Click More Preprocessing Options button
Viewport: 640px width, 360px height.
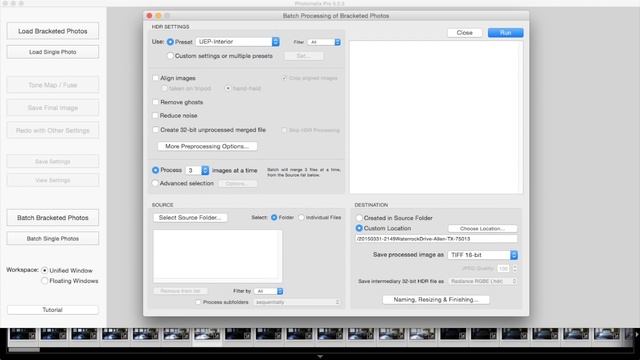(207, 146)
